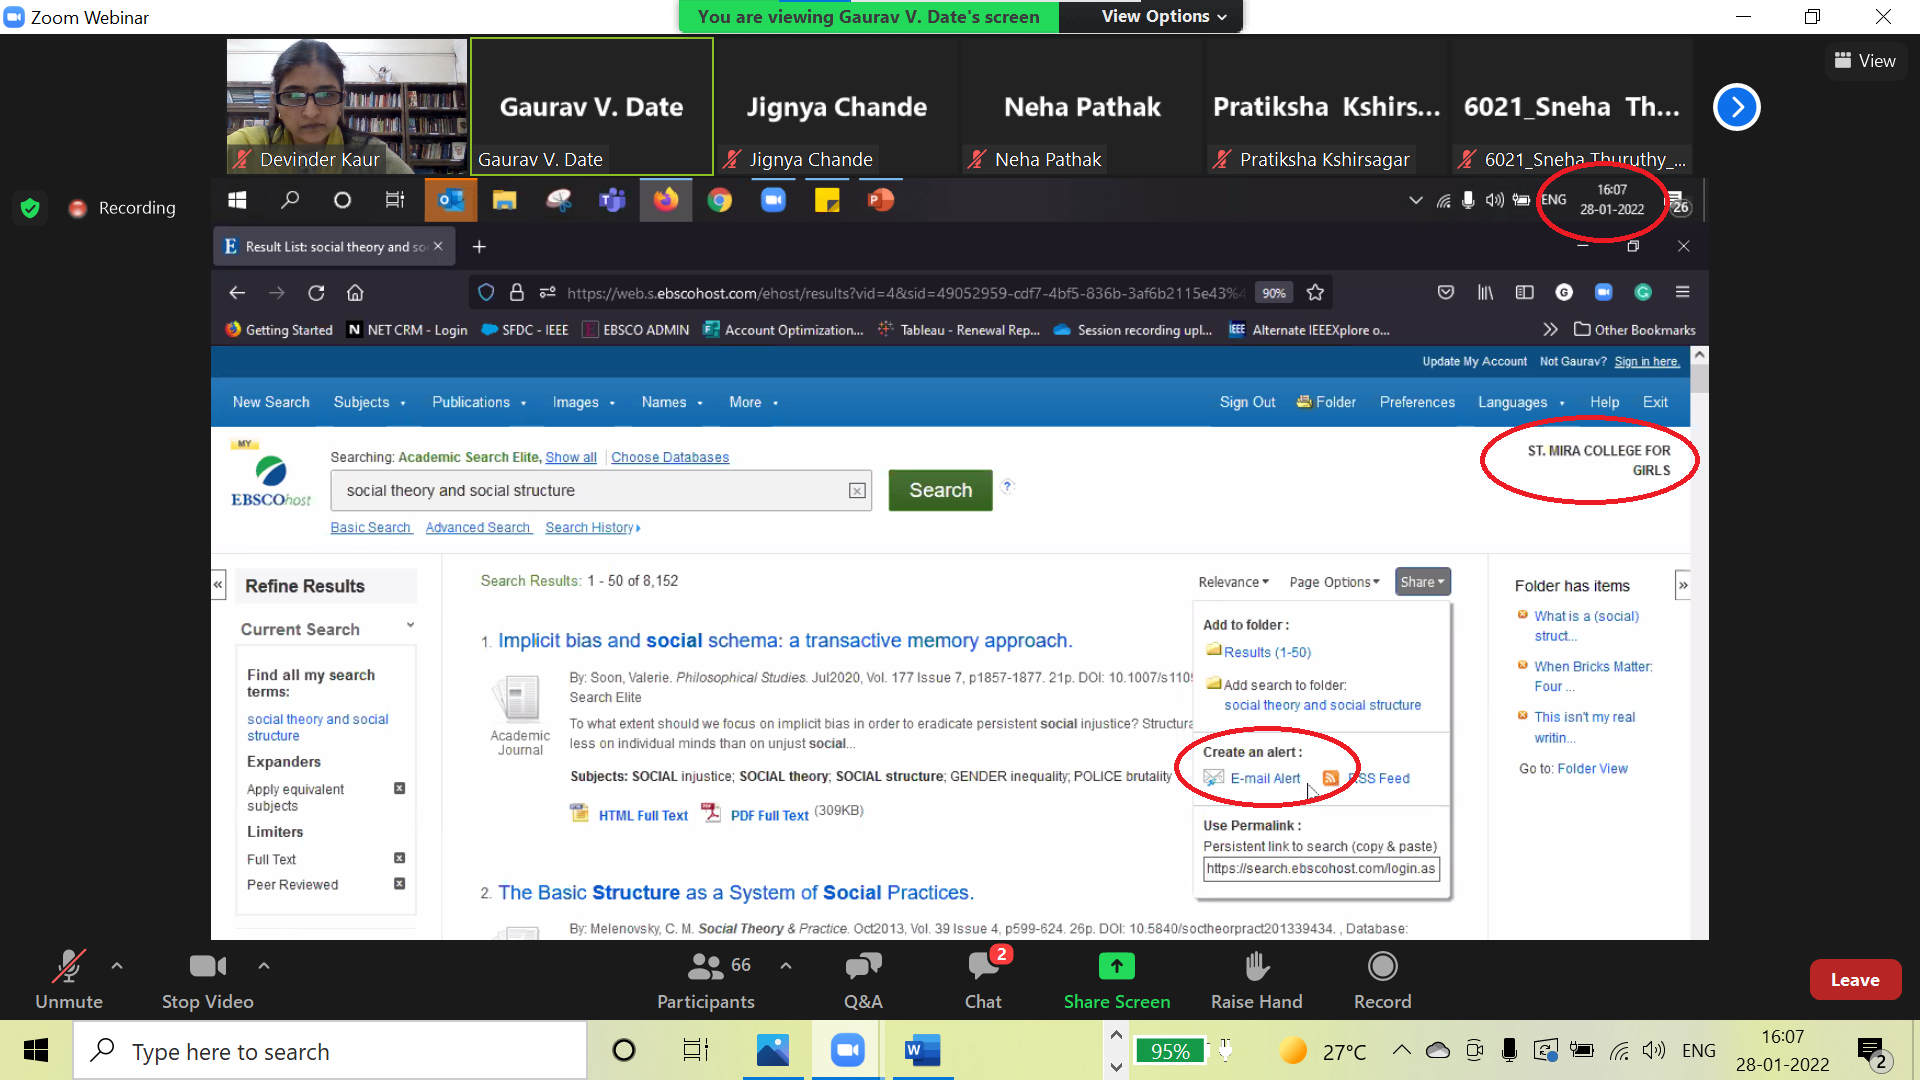
Task: Open the Participants panel
Action: click(x=705, y=980)
